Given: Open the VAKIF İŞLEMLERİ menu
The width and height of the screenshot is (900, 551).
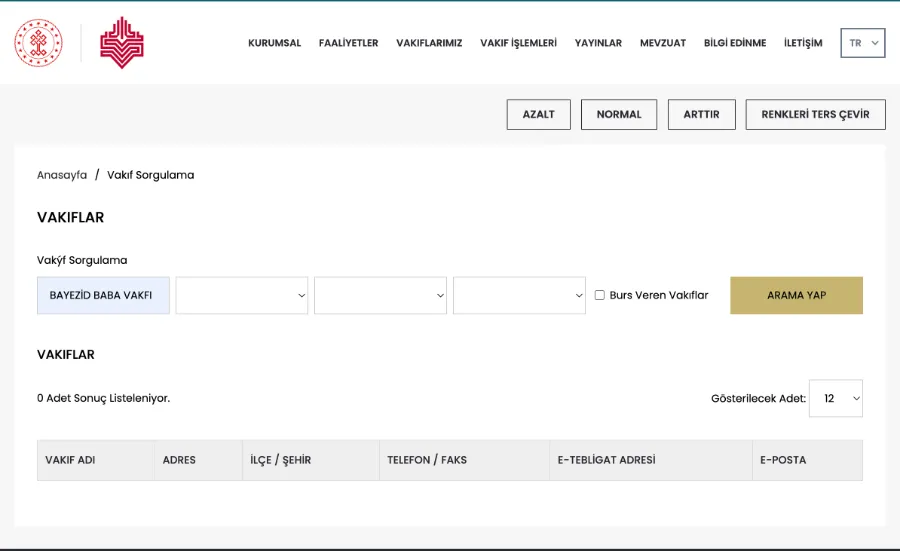Looking at the screenshot, I should [x=518, y=43].
